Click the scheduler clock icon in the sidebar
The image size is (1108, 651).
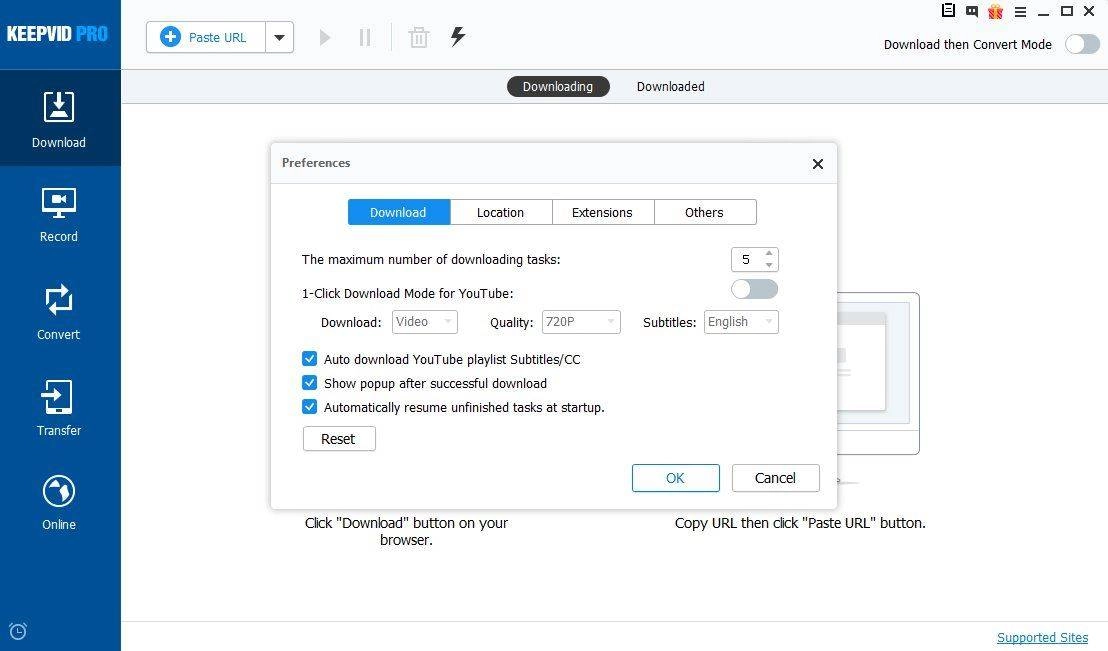18,631
